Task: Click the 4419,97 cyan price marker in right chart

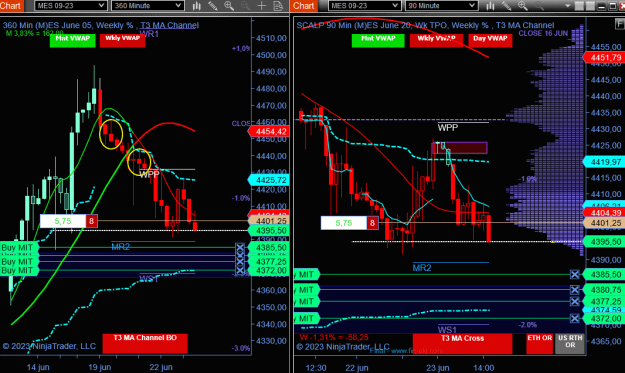Action: (x=604, y=162)
